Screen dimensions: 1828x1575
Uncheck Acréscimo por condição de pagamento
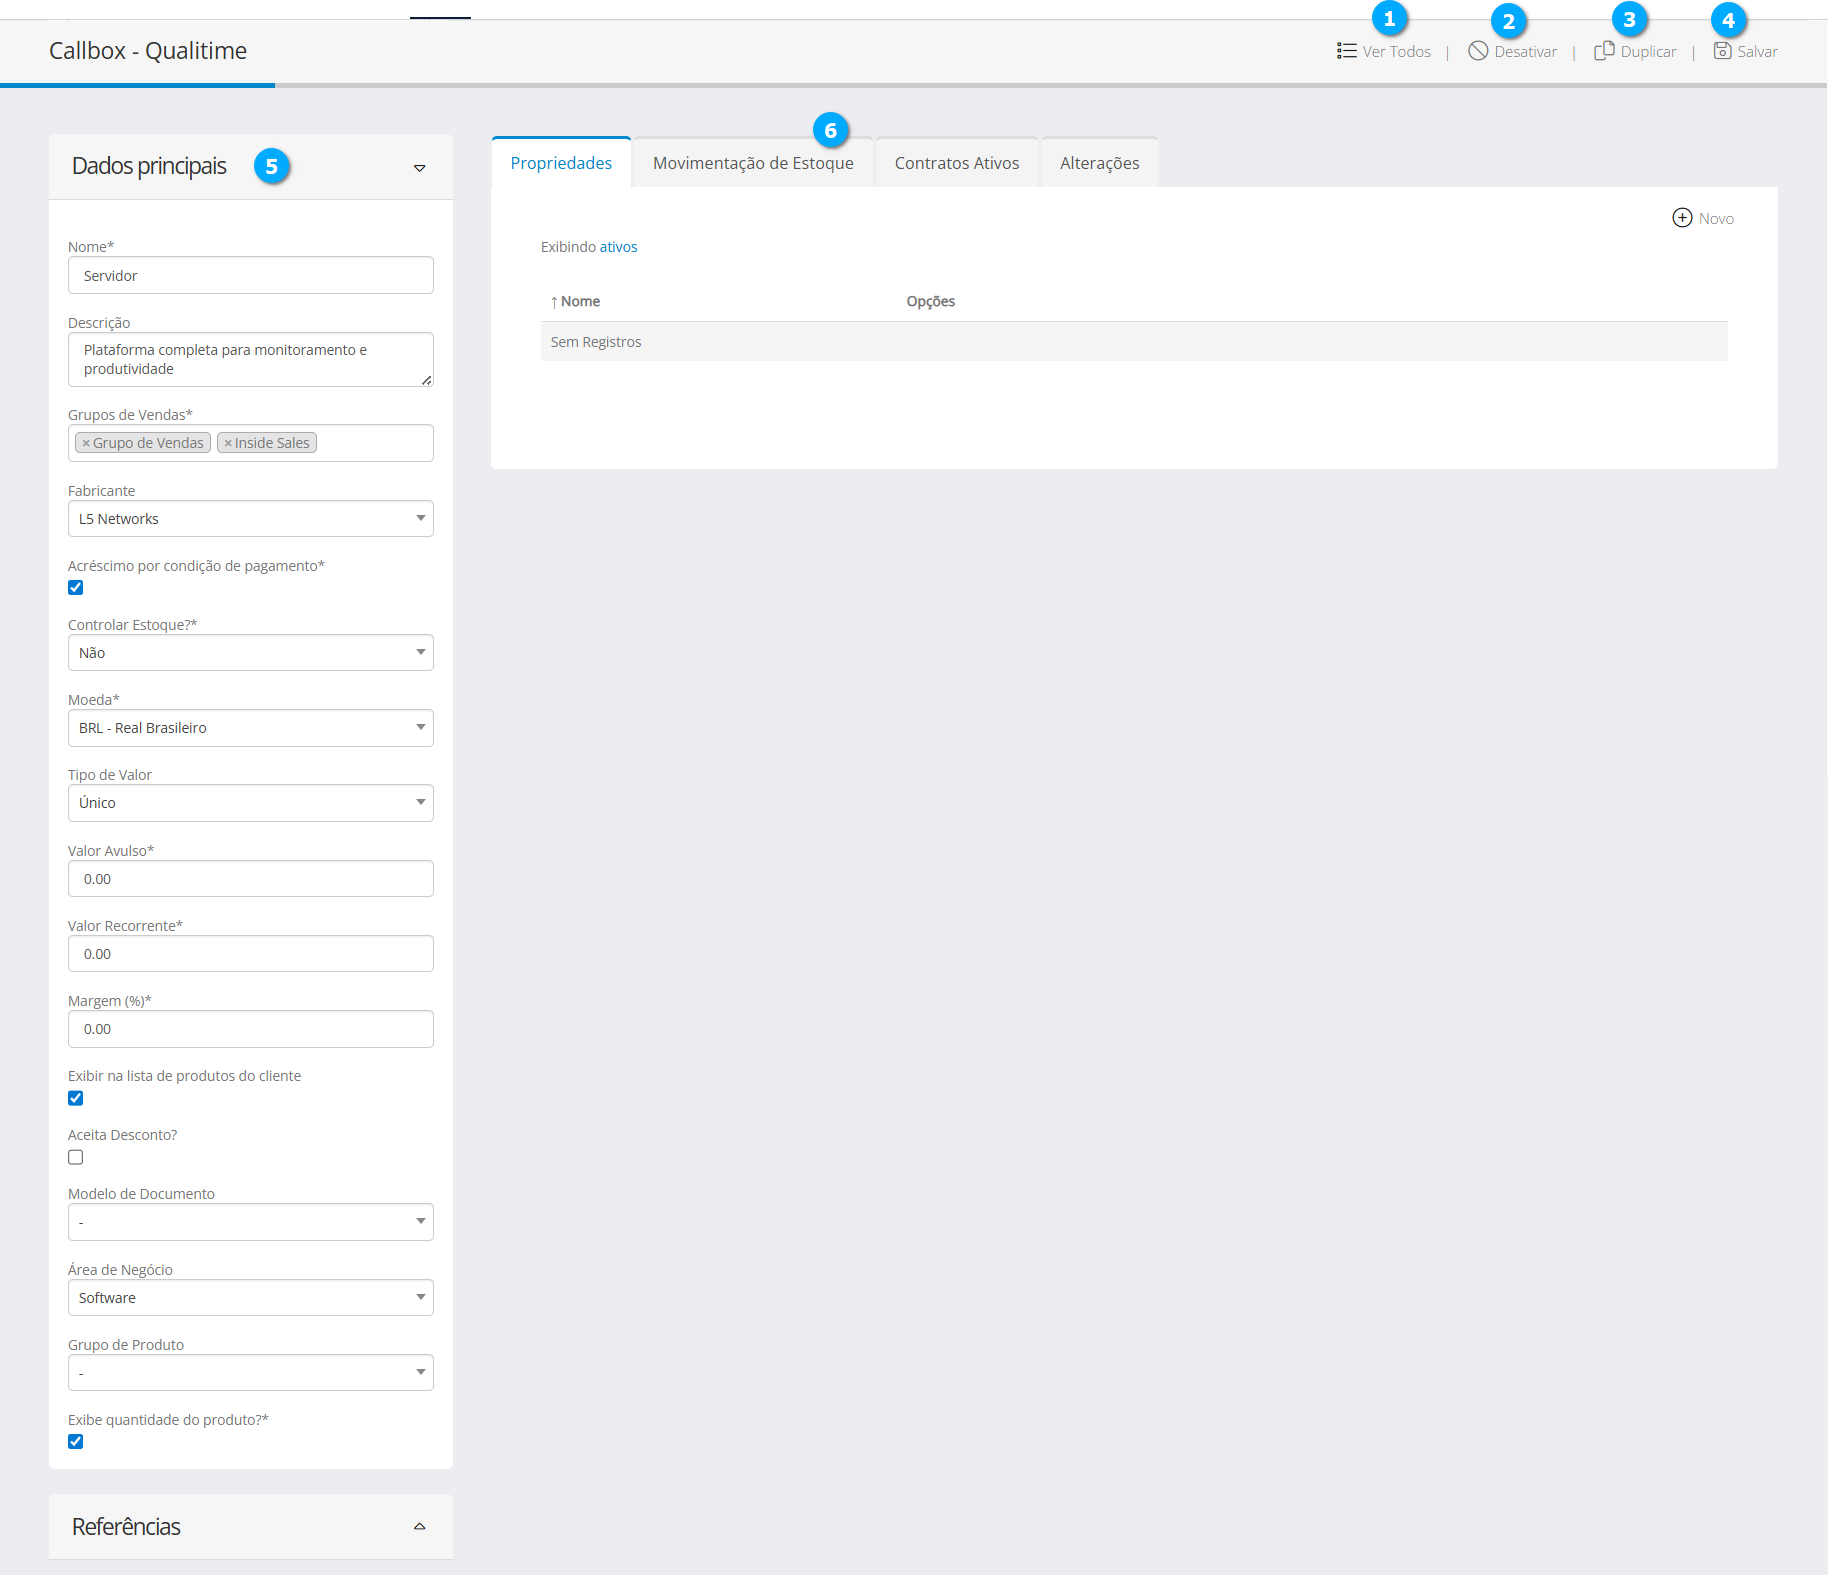click(76, 588)
